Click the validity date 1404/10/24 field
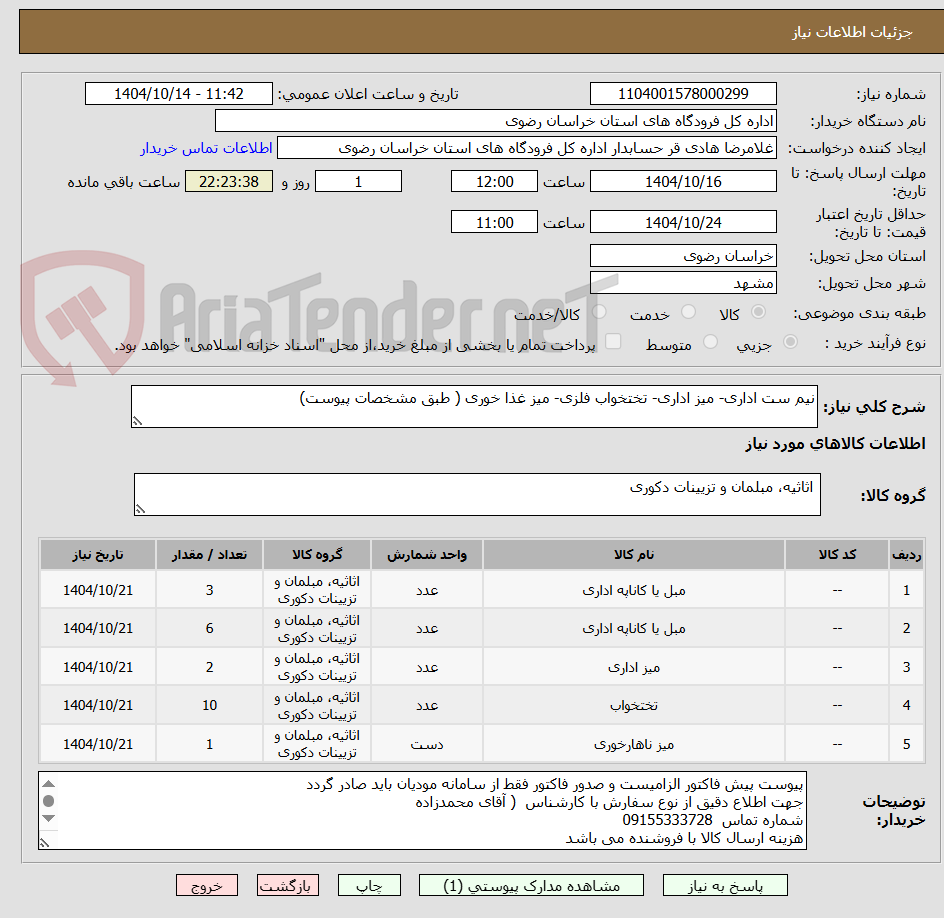This screenshot has width=944, height=918. click(683, 222)
